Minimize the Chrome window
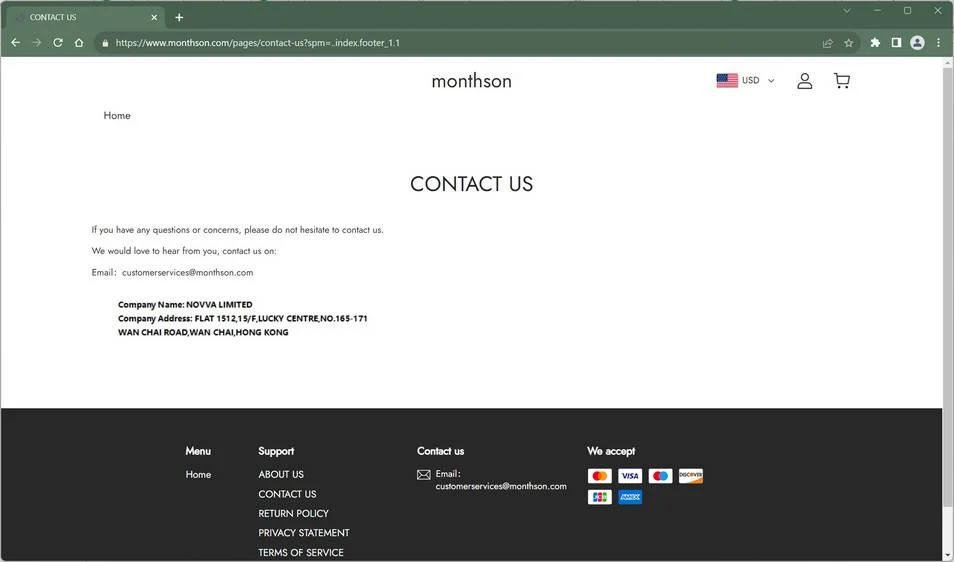 (877, 10)
